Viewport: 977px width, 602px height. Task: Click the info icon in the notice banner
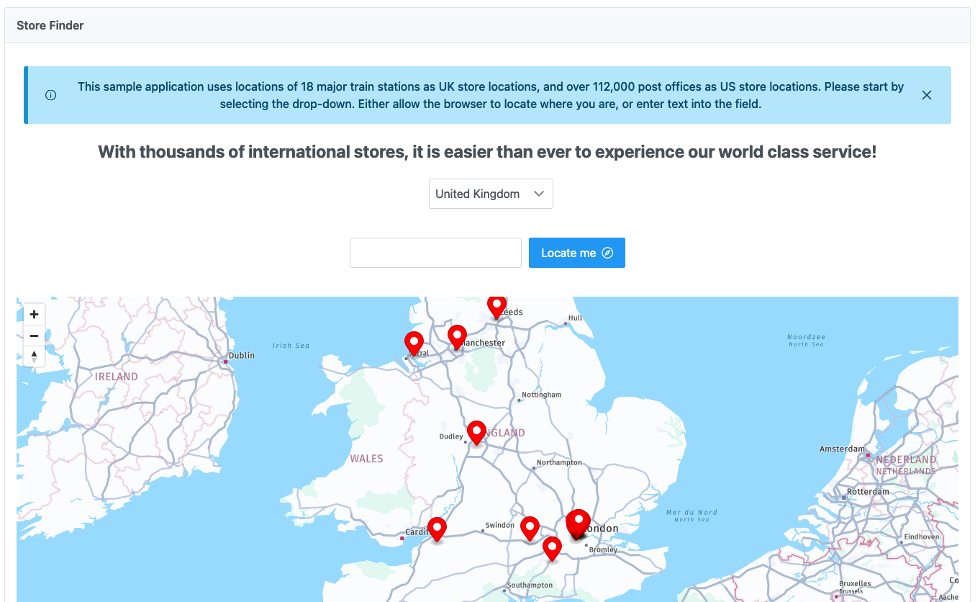pos(50,93)
